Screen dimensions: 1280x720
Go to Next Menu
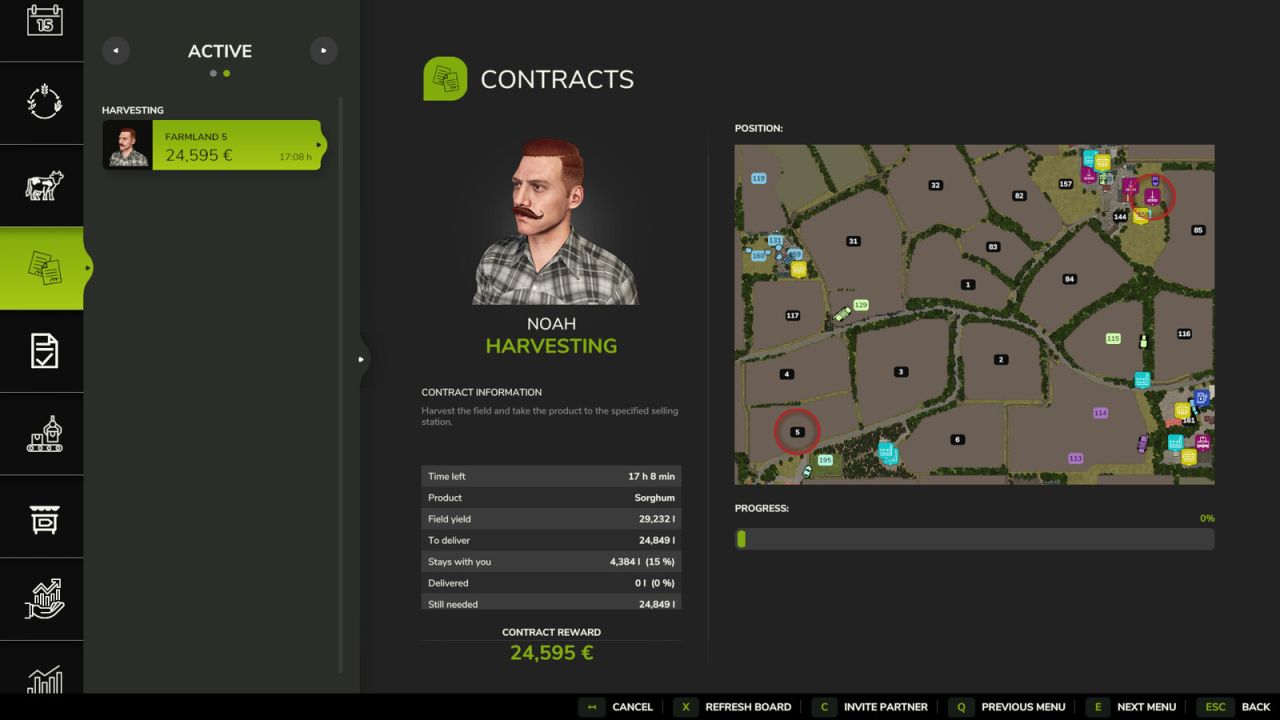tap(1131, 707)
